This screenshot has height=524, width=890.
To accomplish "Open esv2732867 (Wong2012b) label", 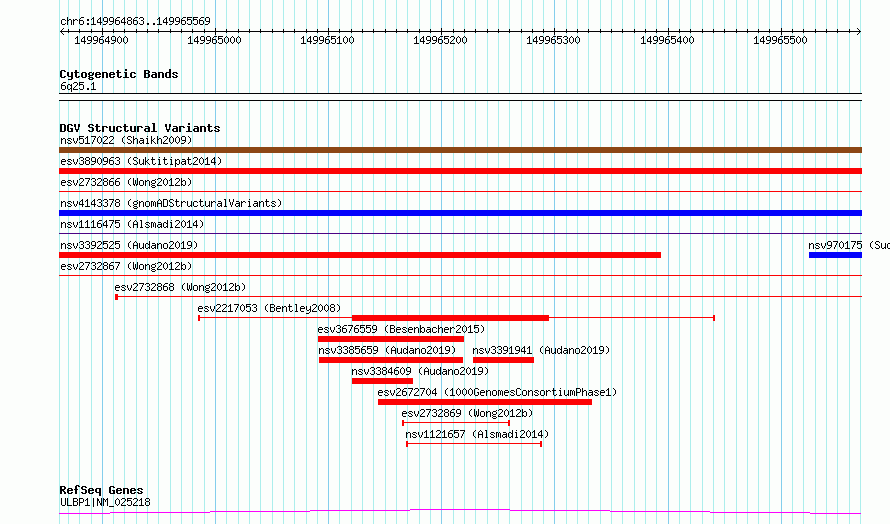I will pos(126,266).
